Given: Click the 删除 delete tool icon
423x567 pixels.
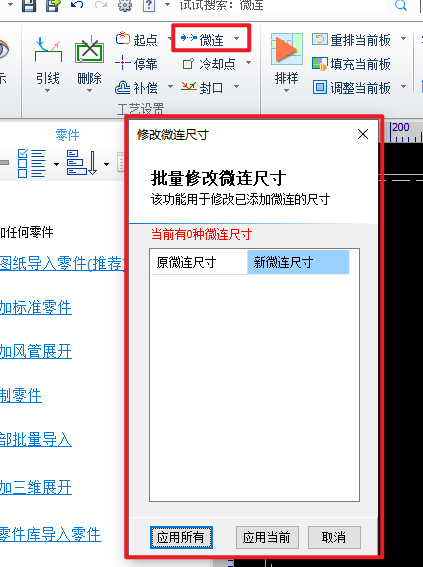Looking at the screenshot, I should (89, 50).
